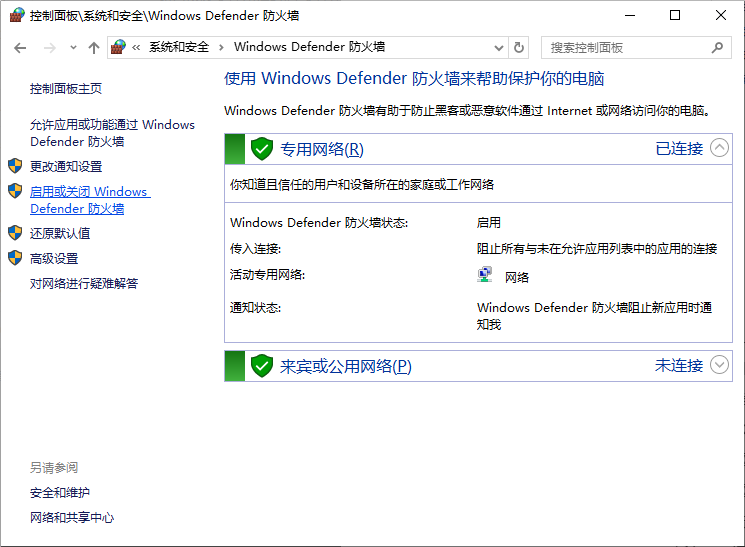Click green shield icon for 来宾或公用网络

[262, 366]
